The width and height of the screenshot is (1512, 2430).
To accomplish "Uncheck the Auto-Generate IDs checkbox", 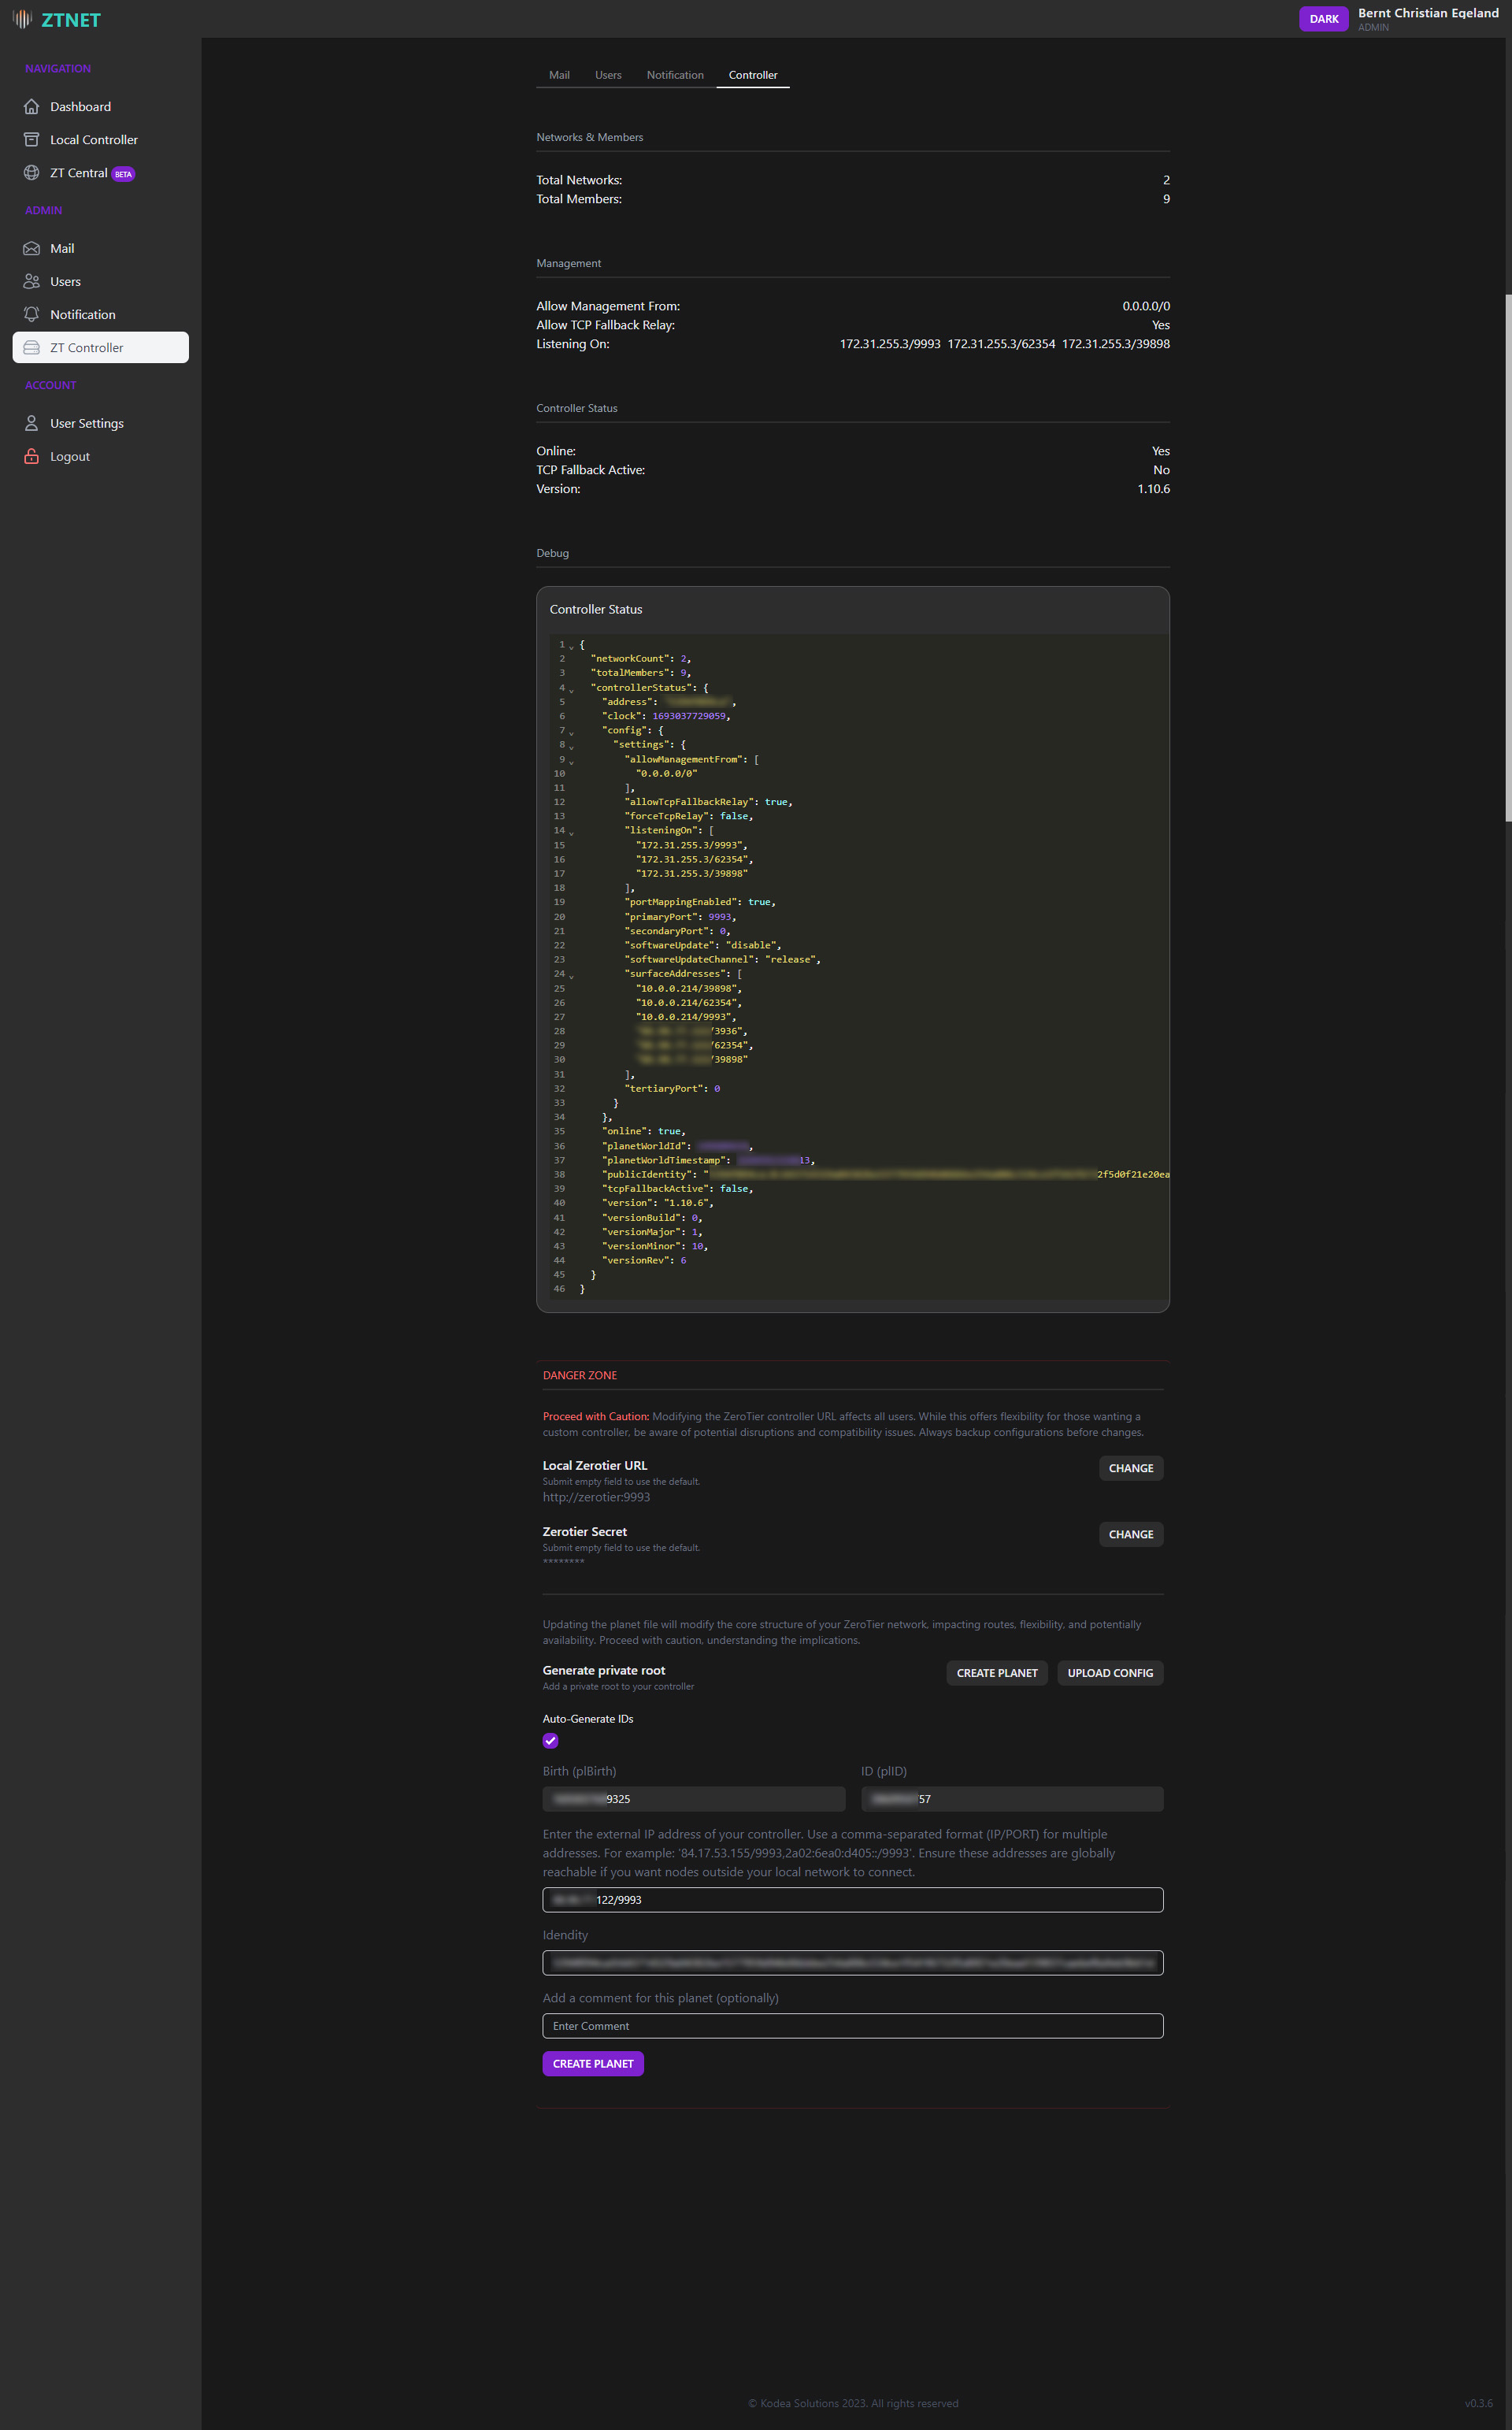I will pyautogui.click(x=550, y=1740).
